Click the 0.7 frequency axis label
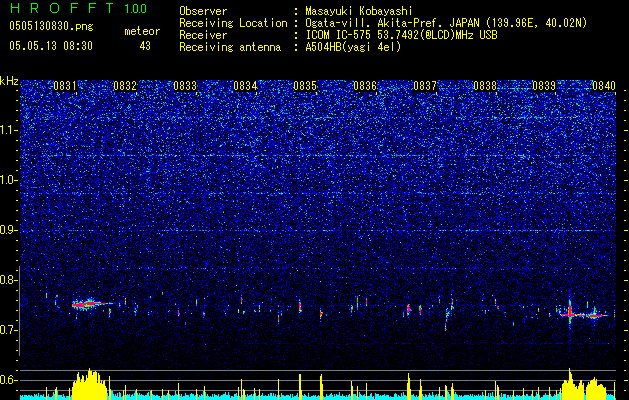The image size is (629, 400). click(x=9, y=330)
